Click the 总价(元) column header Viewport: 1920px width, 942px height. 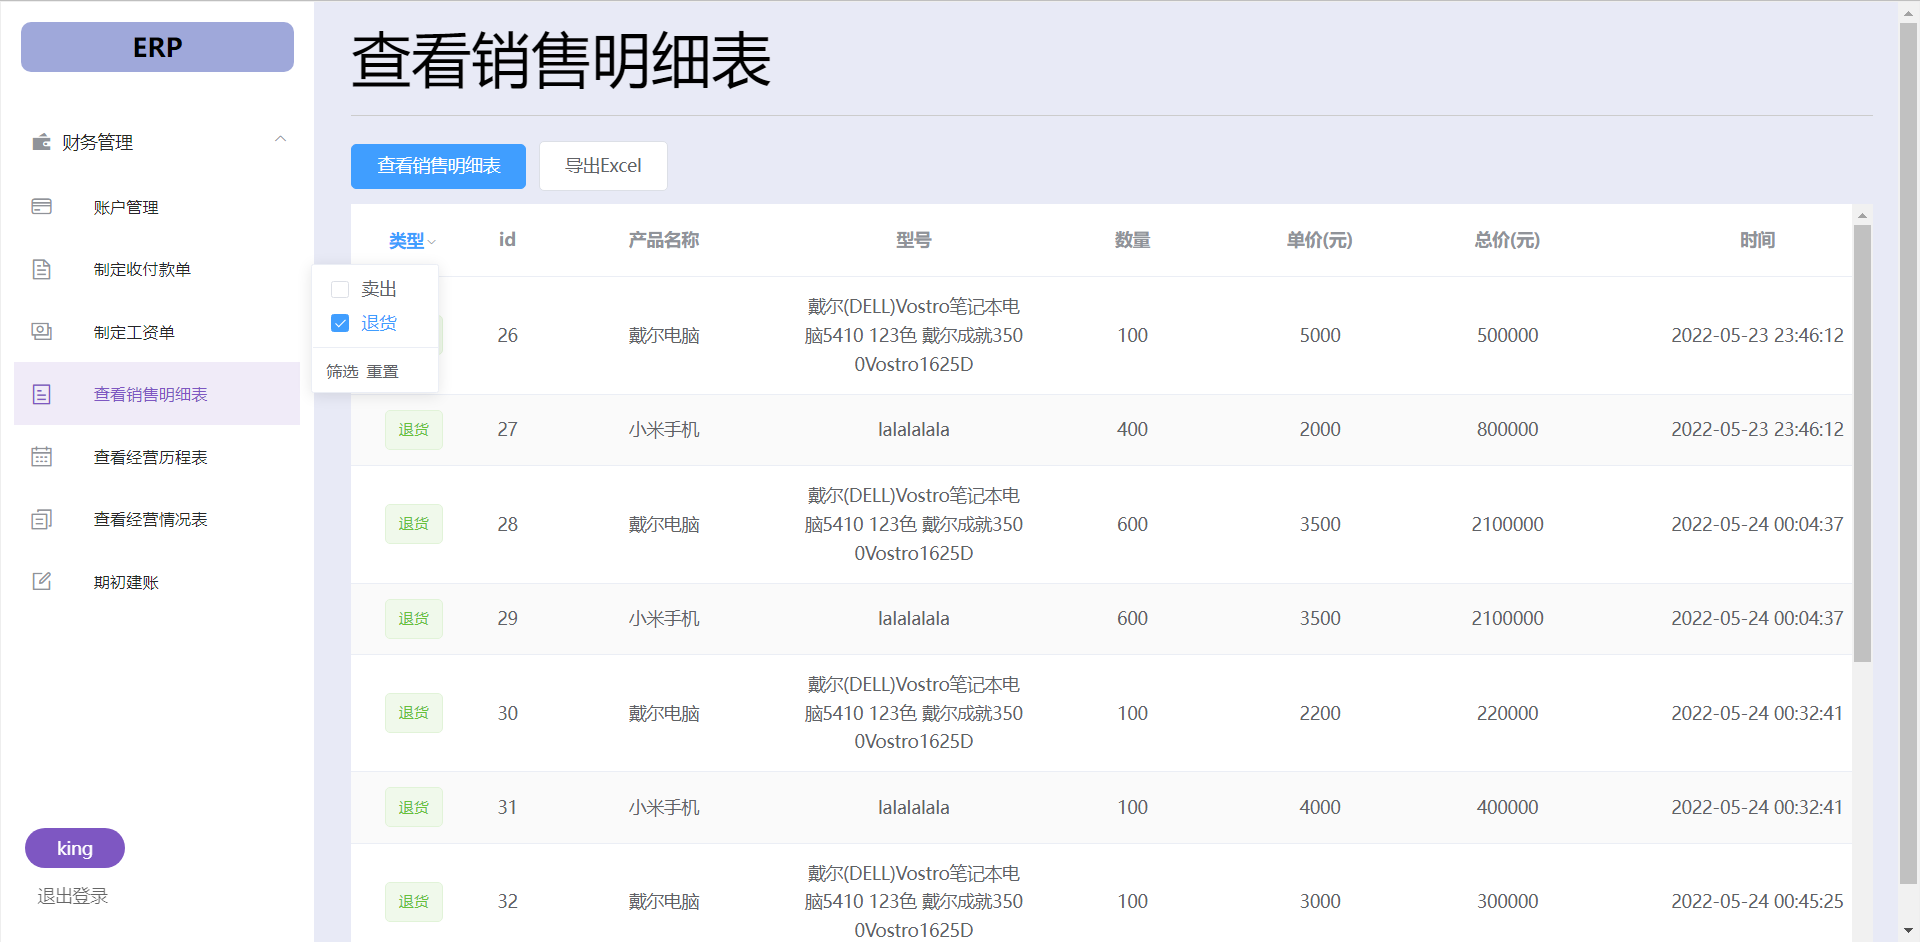(1508, 240)
